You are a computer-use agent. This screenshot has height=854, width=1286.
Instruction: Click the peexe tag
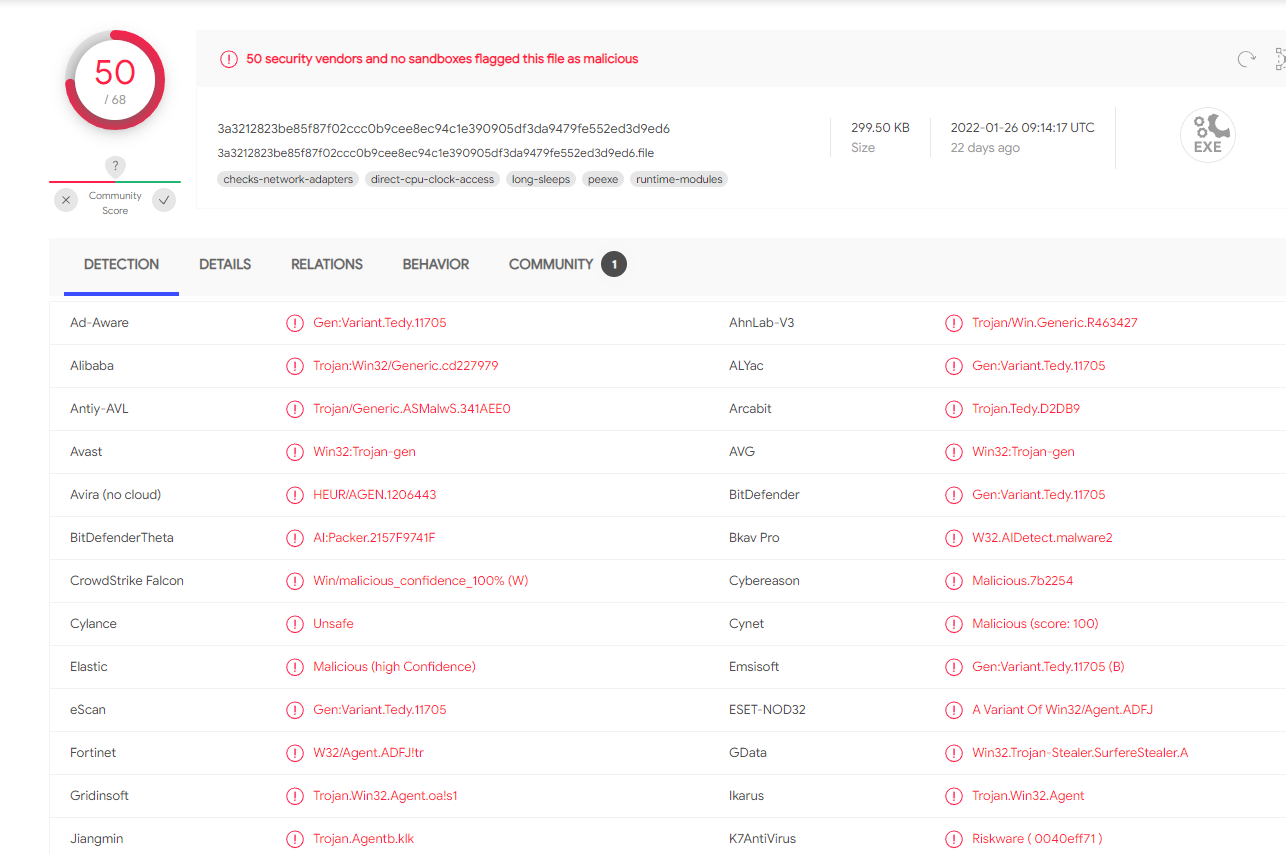coord(603,180)
